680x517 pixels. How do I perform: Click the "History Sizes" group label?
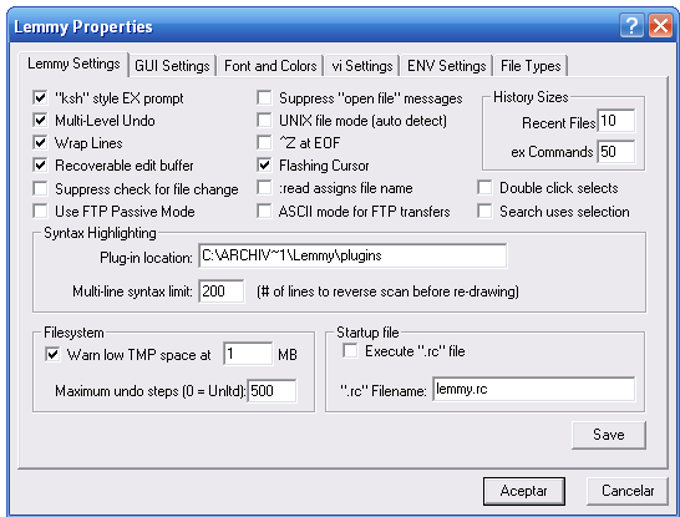pos(530,97)
